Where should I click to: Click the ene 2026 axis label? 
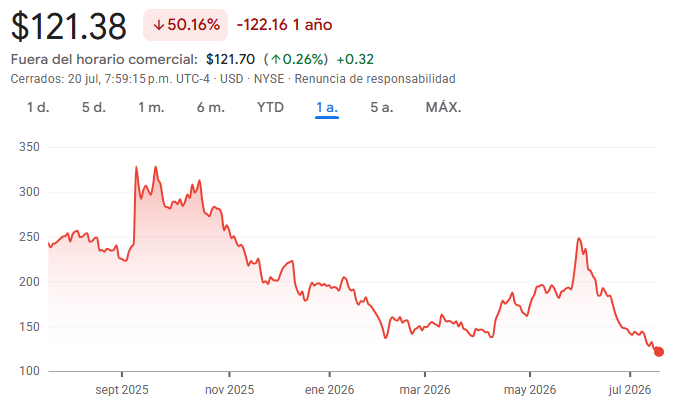click(330, 390)
